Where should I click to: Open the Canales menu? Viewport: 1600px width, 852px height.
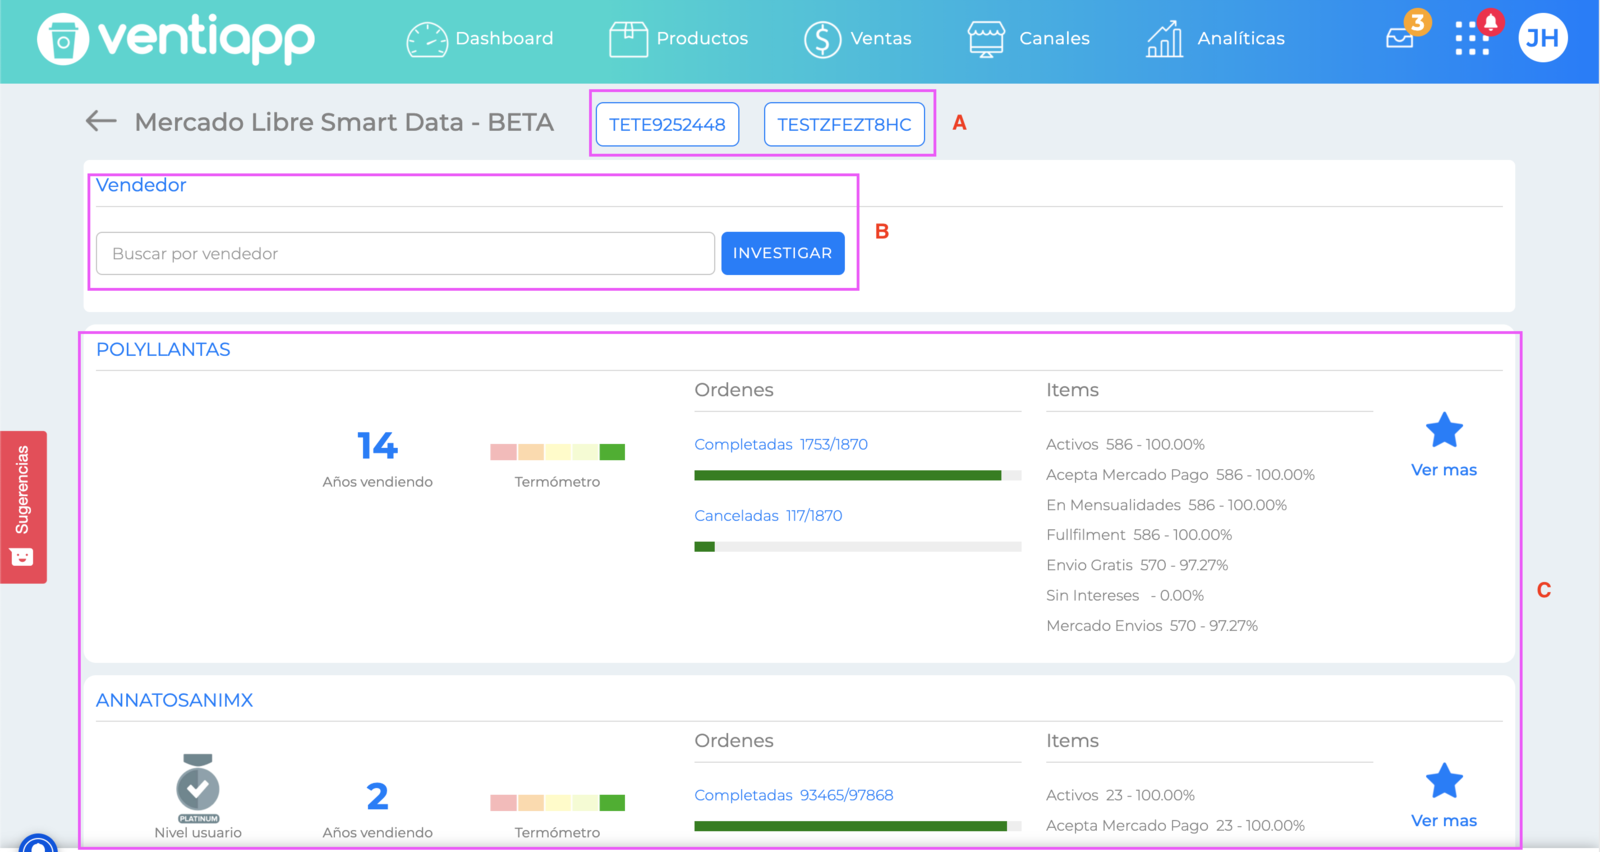click(x=1029, y=39)
